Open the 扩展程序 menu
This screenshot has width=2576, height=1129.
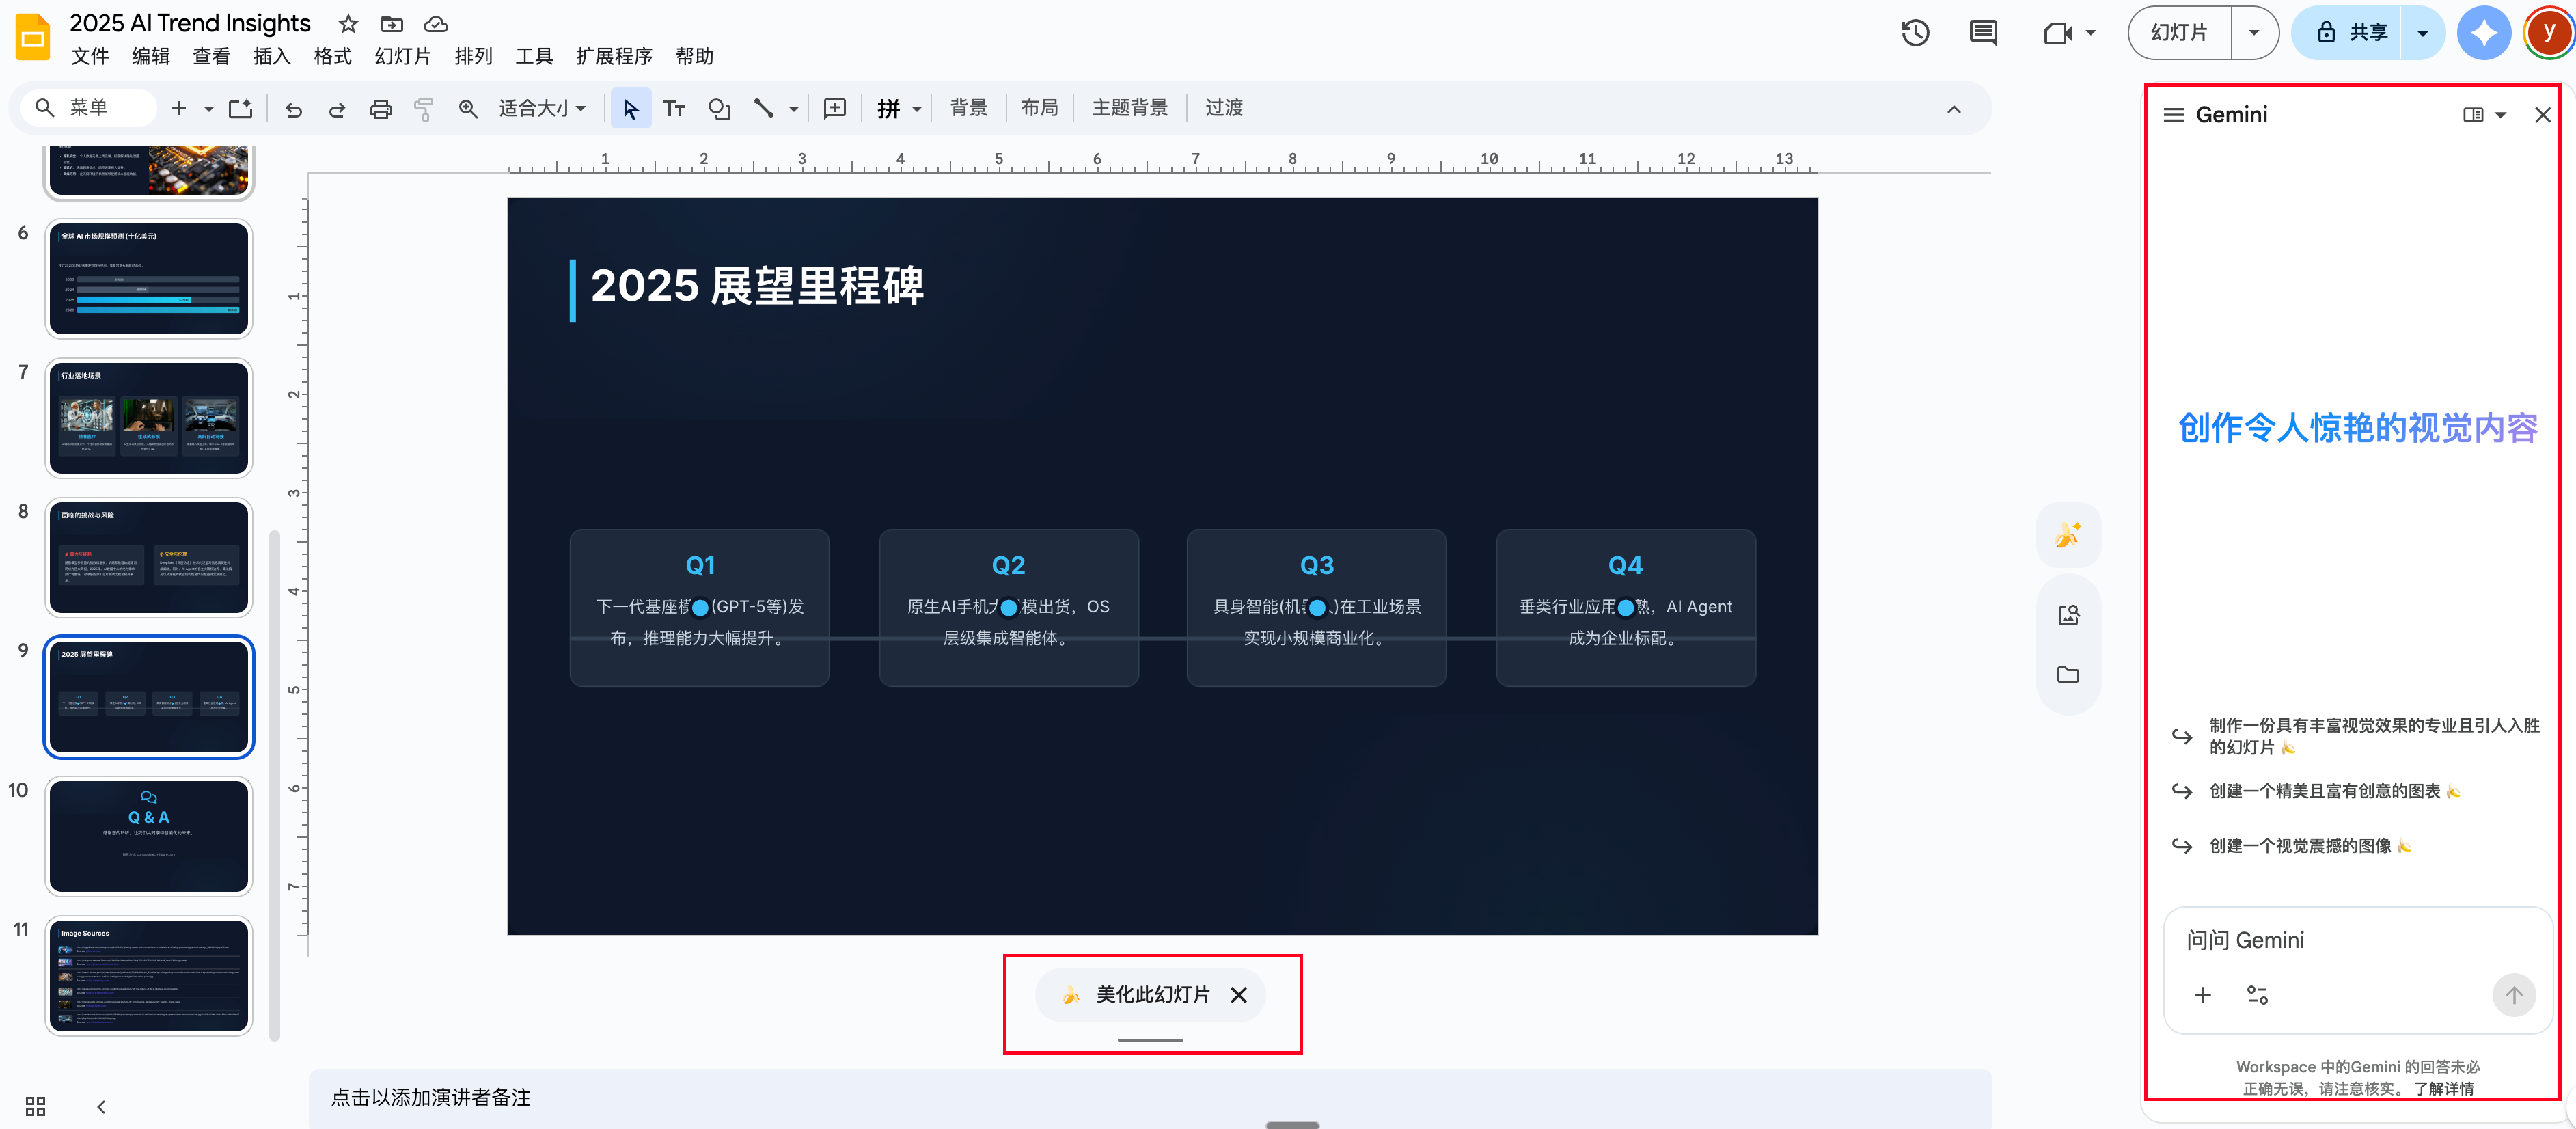[x=613, y=57]
